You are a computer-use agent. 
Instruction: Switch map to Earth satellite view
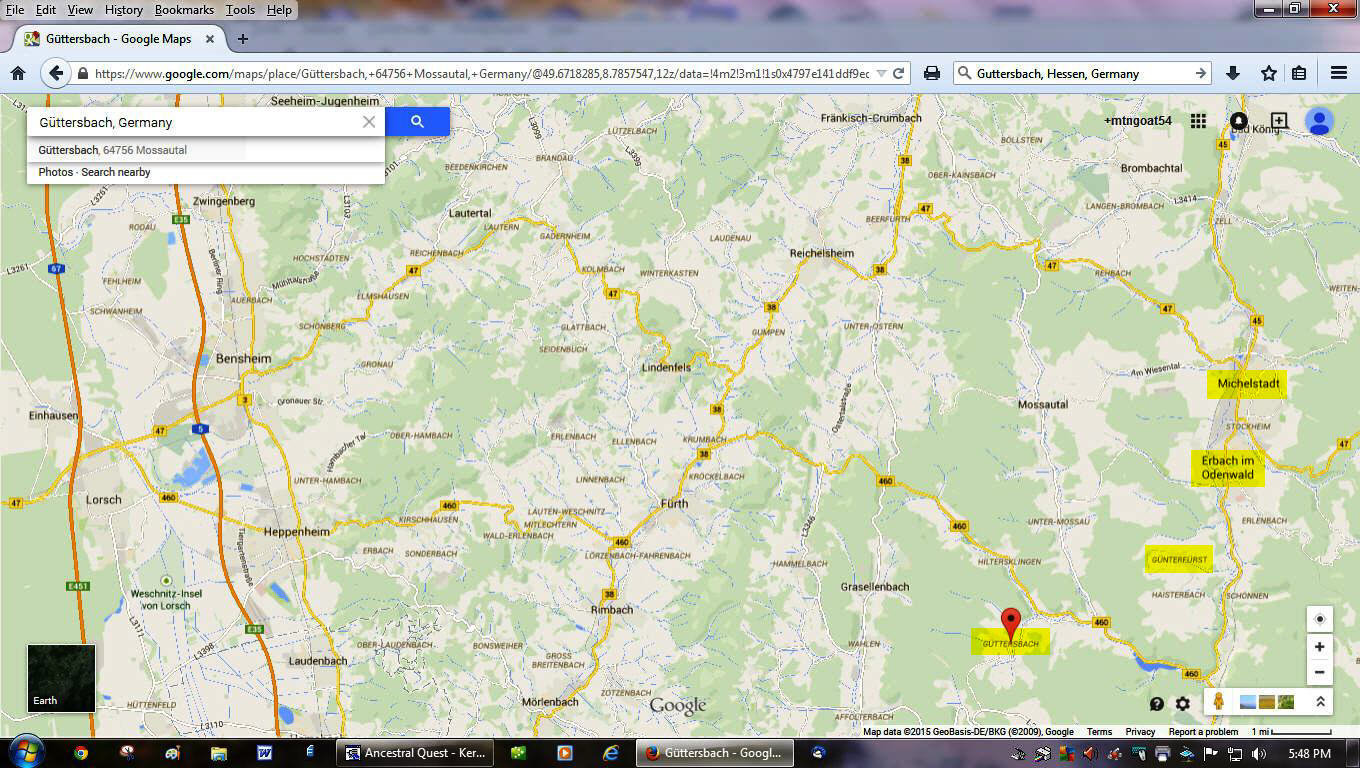61,678
